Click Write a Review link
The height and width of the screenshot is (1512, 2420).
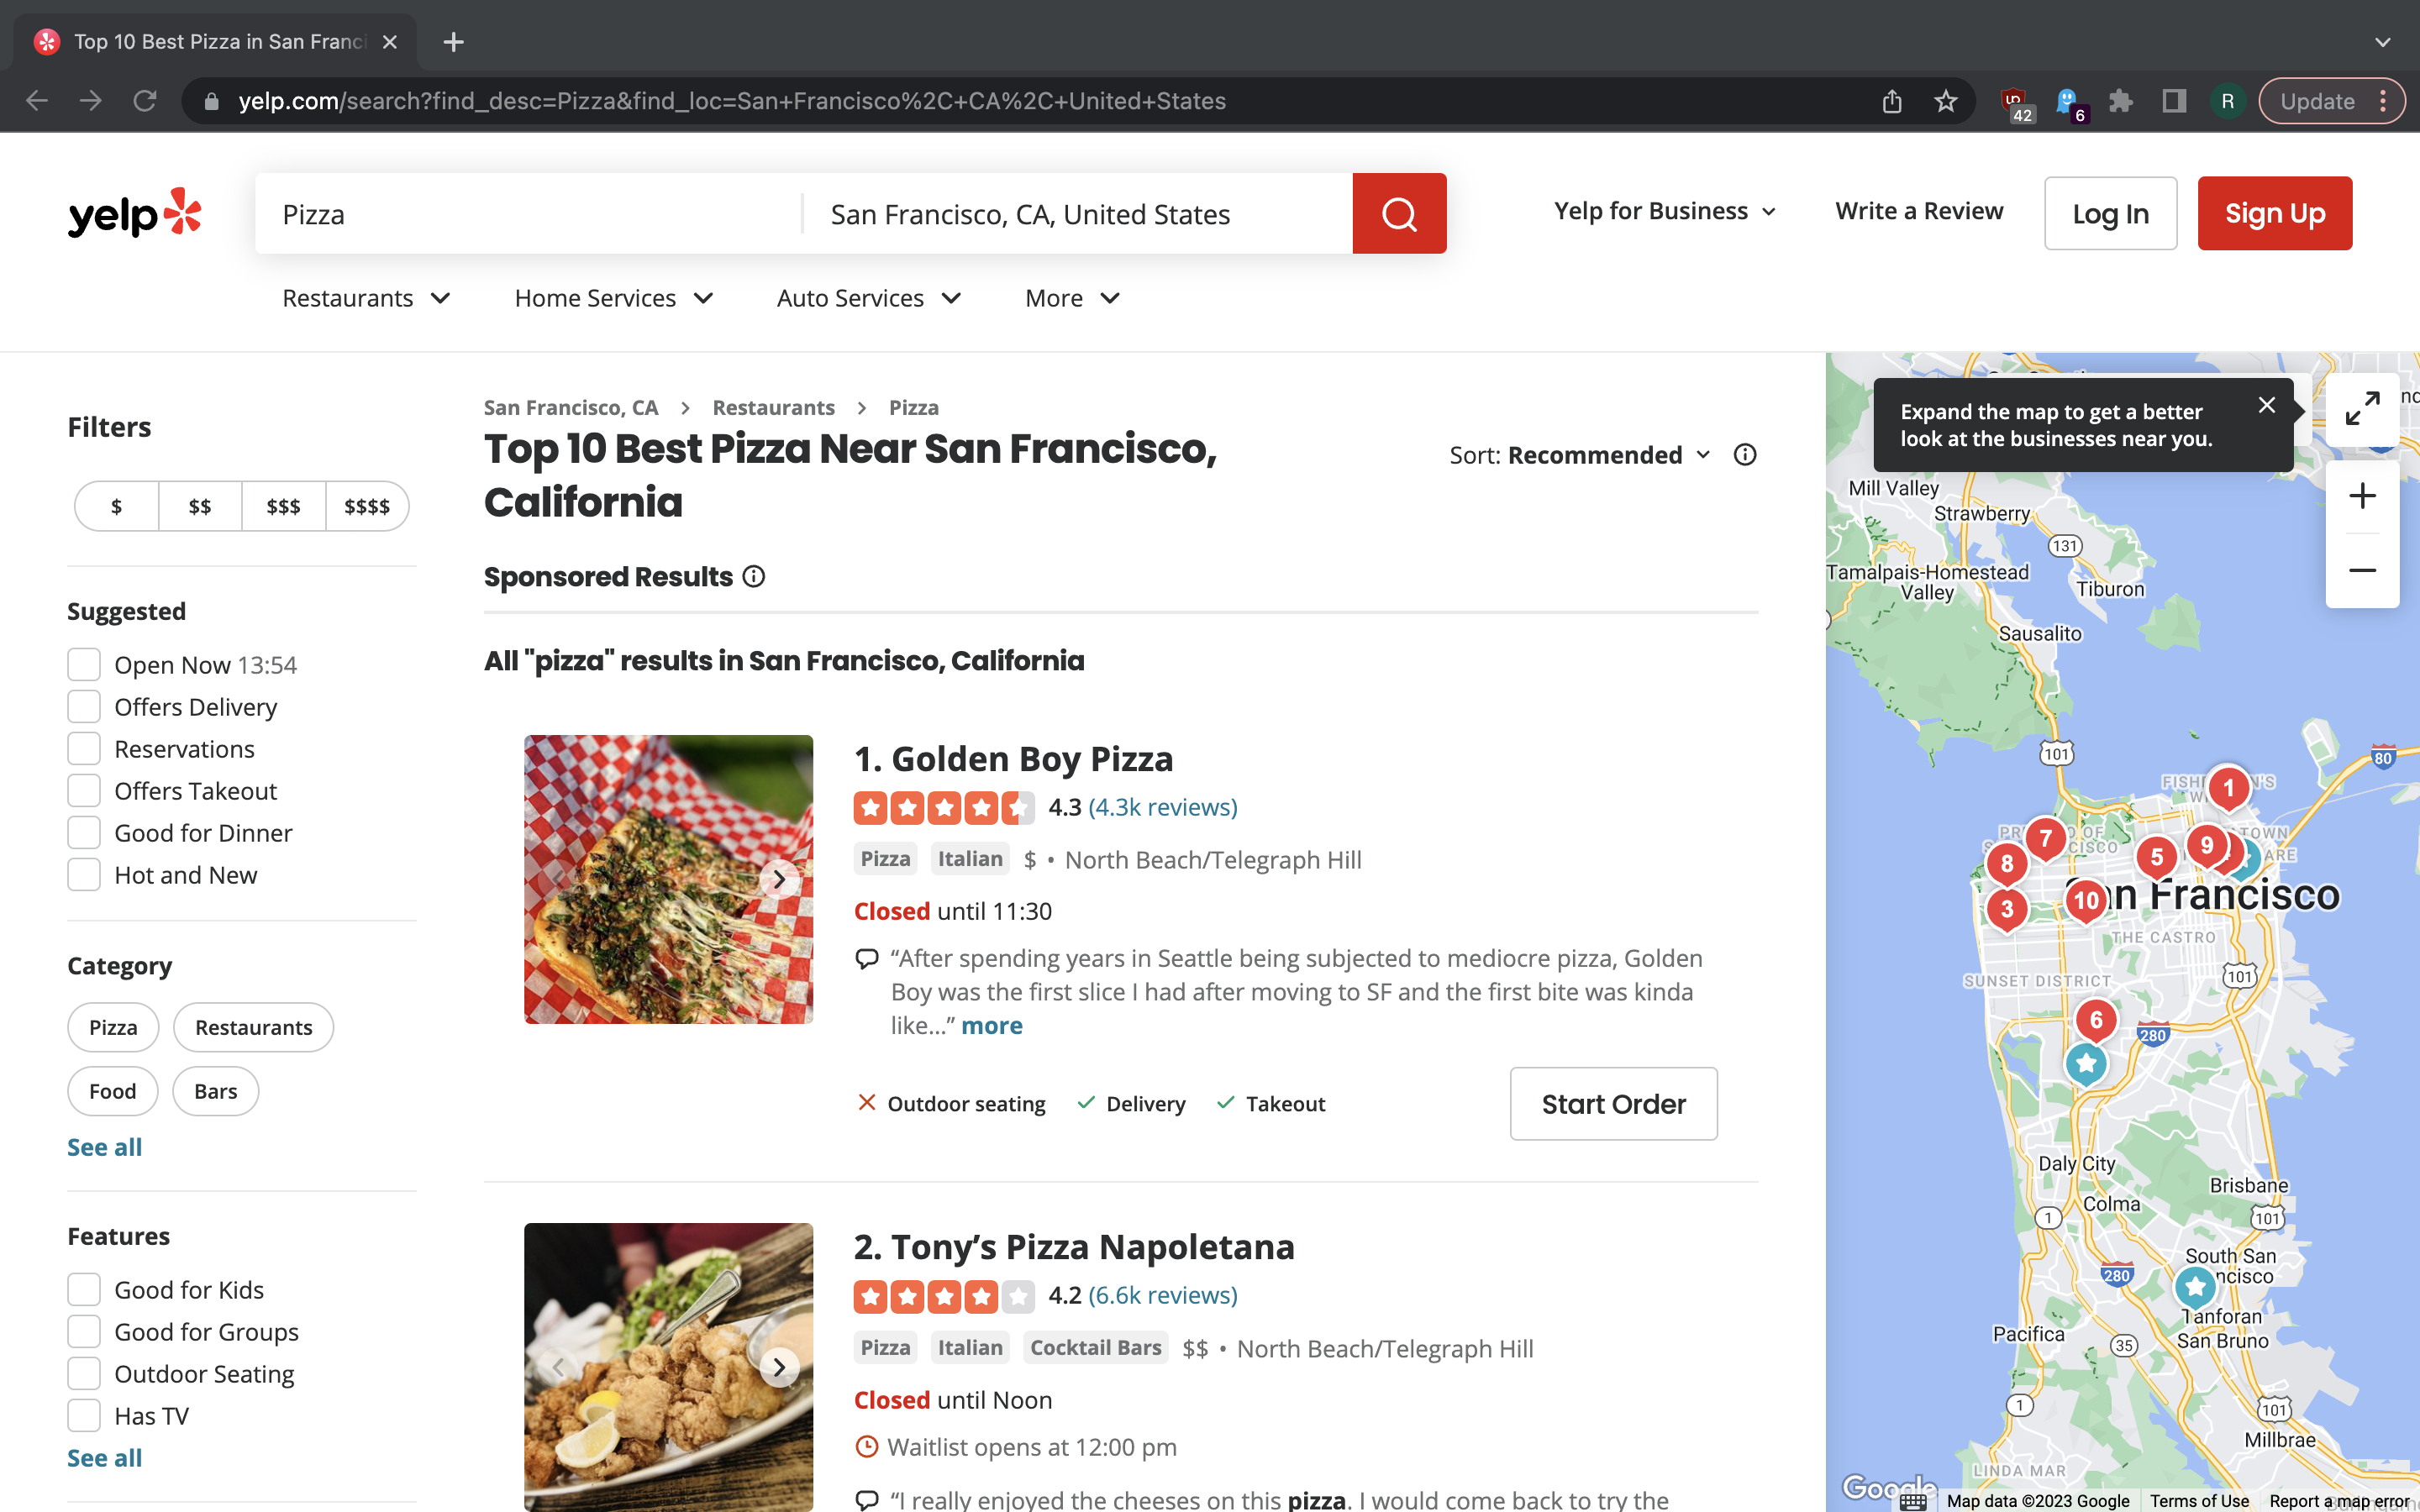pos(1919,211)
